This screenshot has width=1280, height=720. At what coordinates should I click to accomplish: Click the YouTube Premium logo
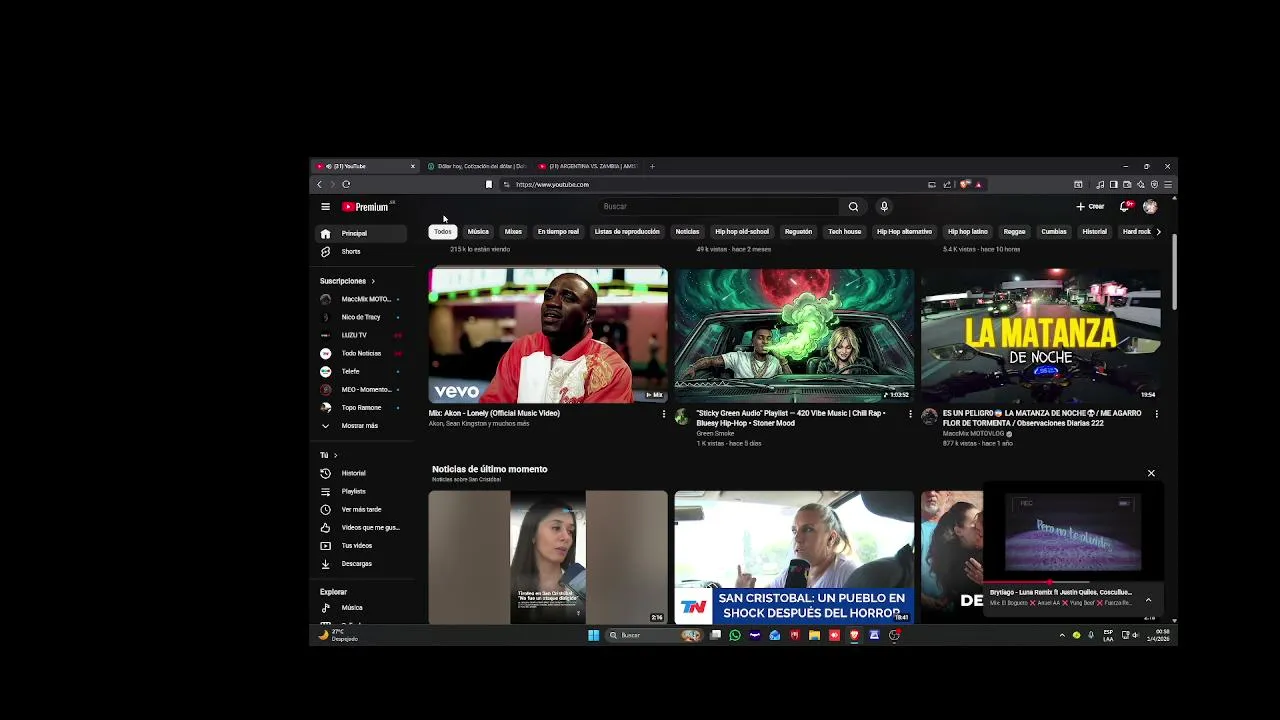(365, 207)
